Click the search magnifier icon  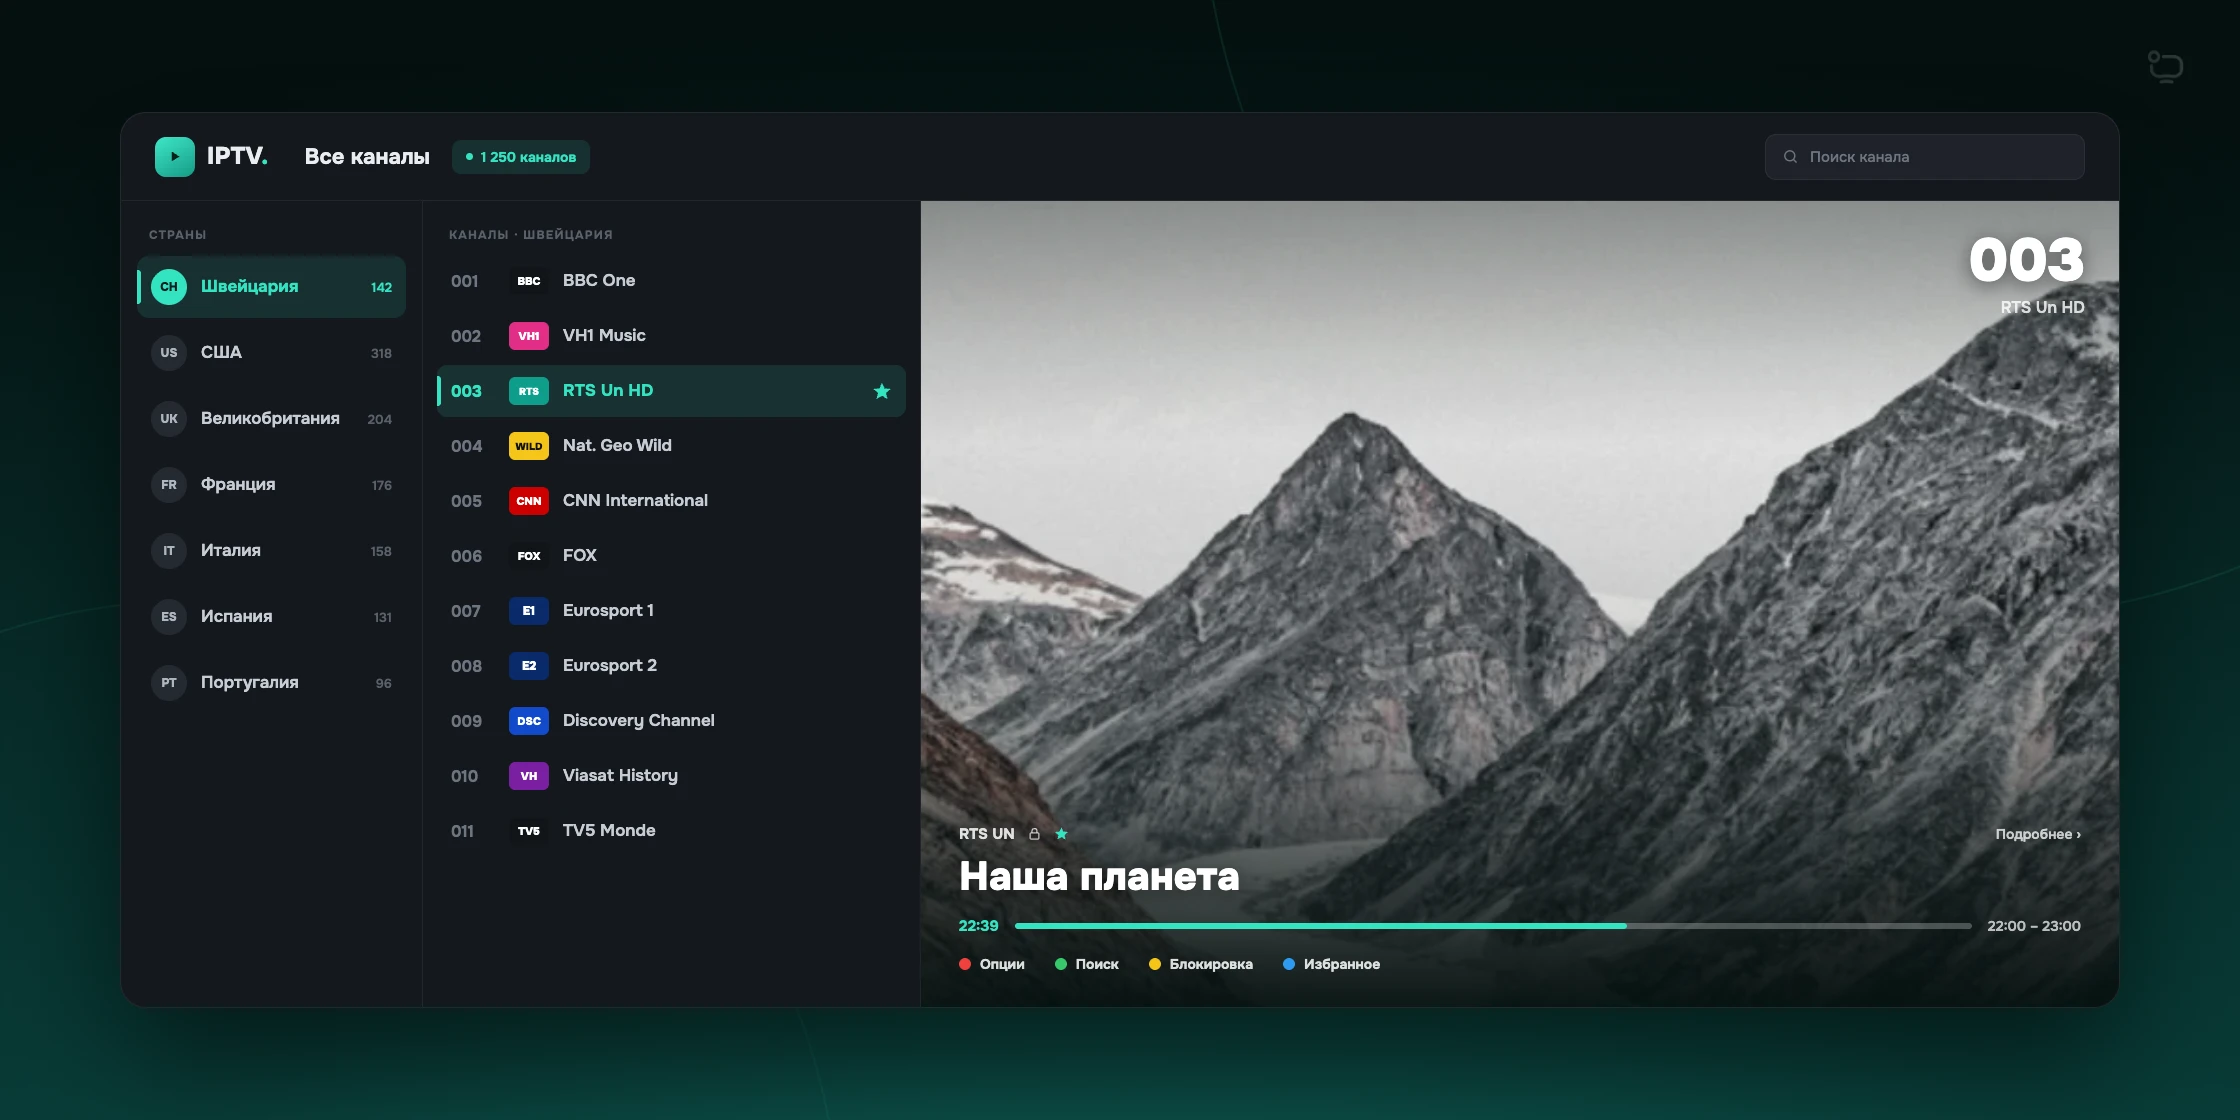1790,157
